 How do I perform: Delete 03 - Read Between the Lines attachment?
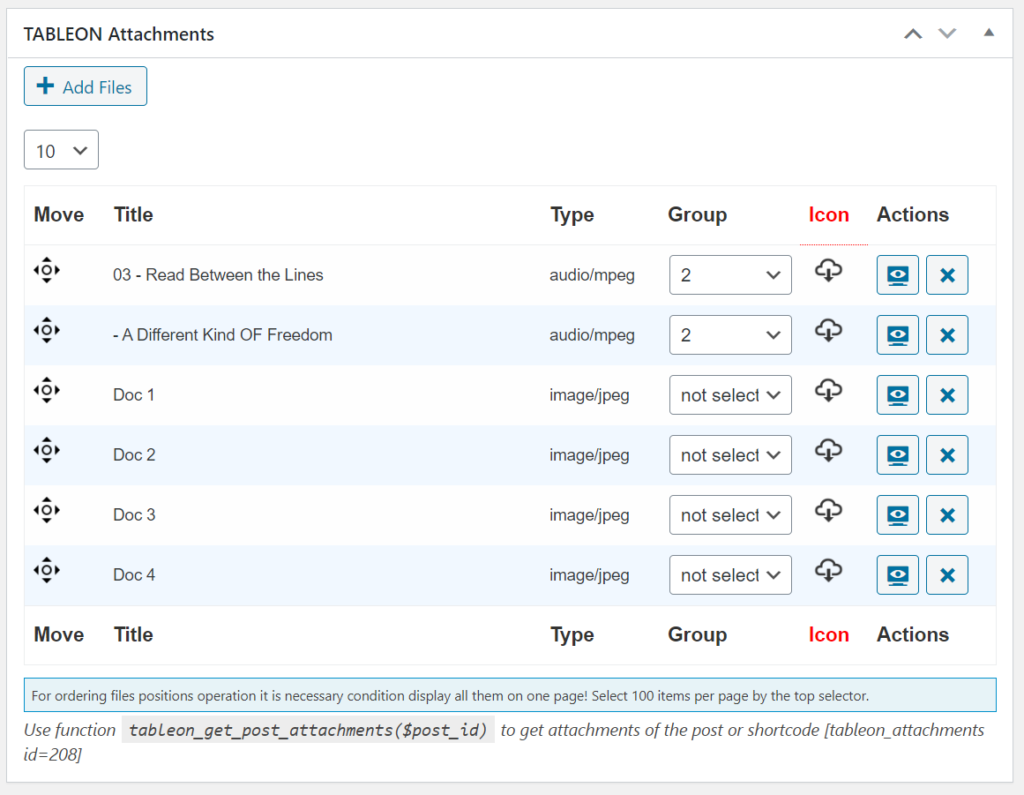coord(946,274)
